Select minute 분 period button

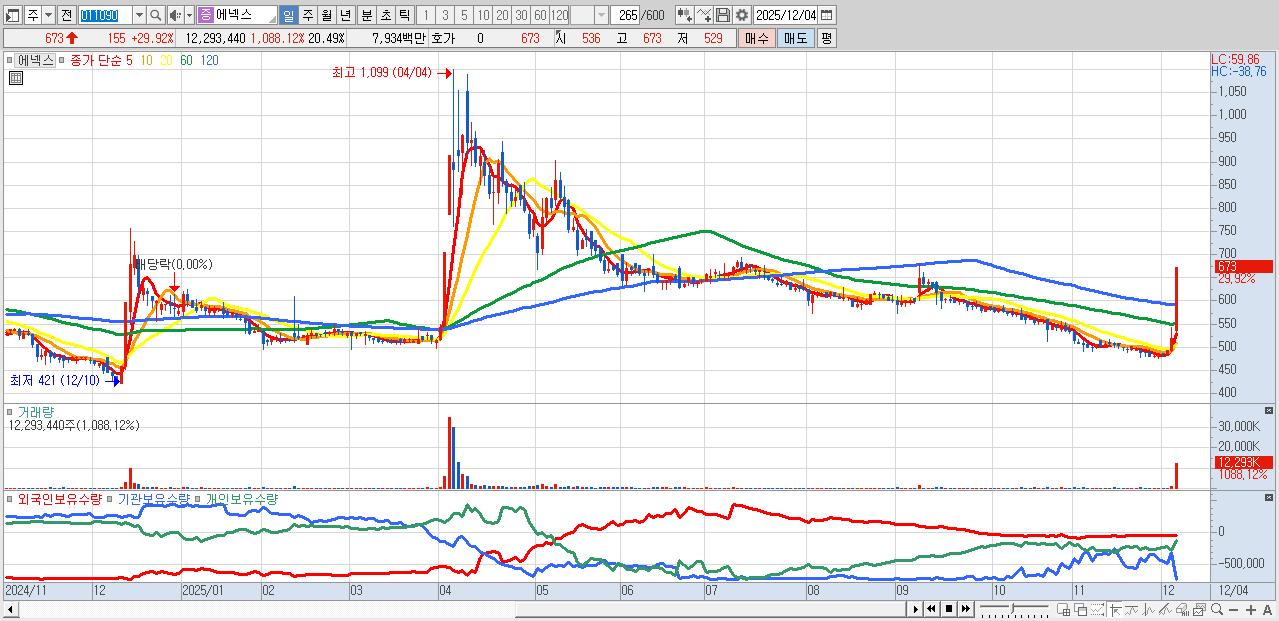[x=366, y=15]
